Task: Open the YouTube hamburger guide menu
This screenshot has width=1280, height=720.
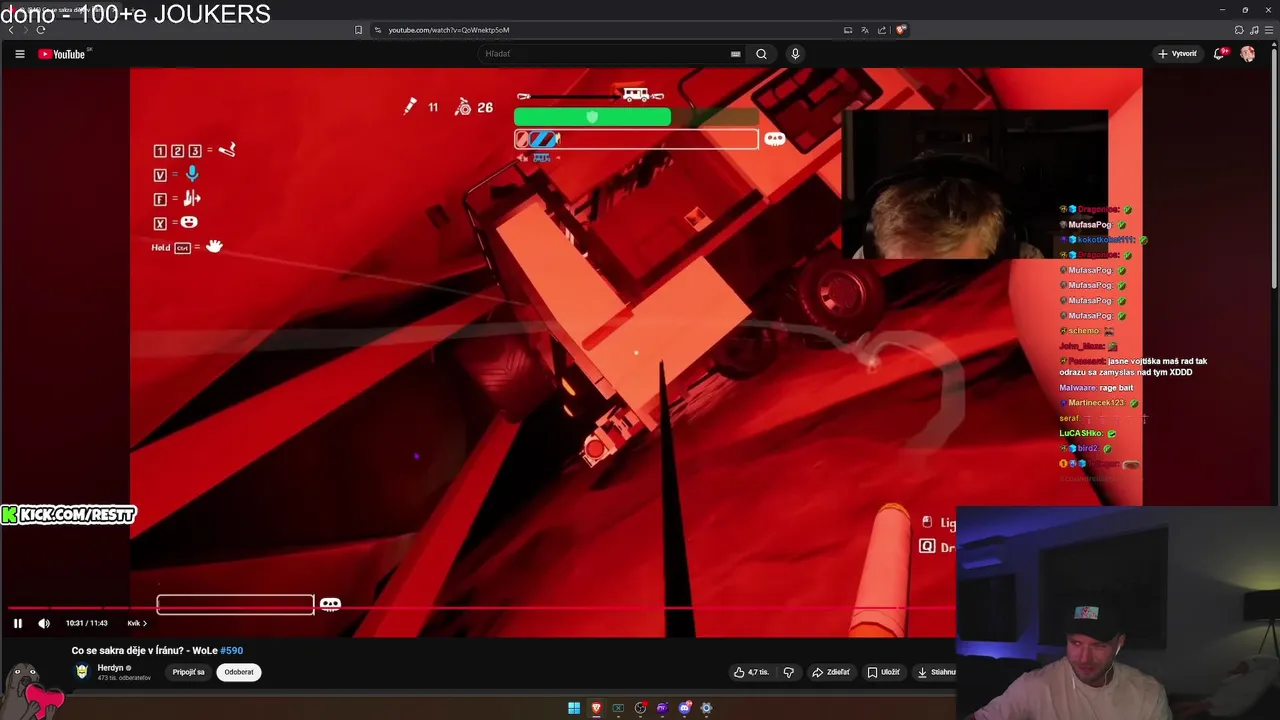Action: click(x=20, y=54)
